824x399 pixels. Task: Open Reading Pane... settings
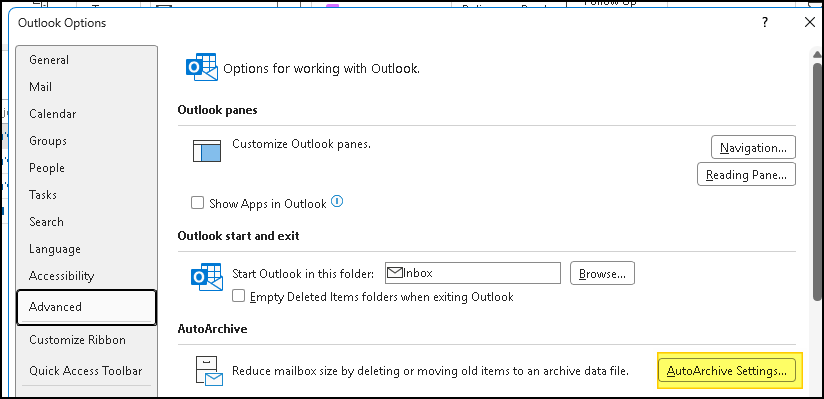[x=746, y=175]
